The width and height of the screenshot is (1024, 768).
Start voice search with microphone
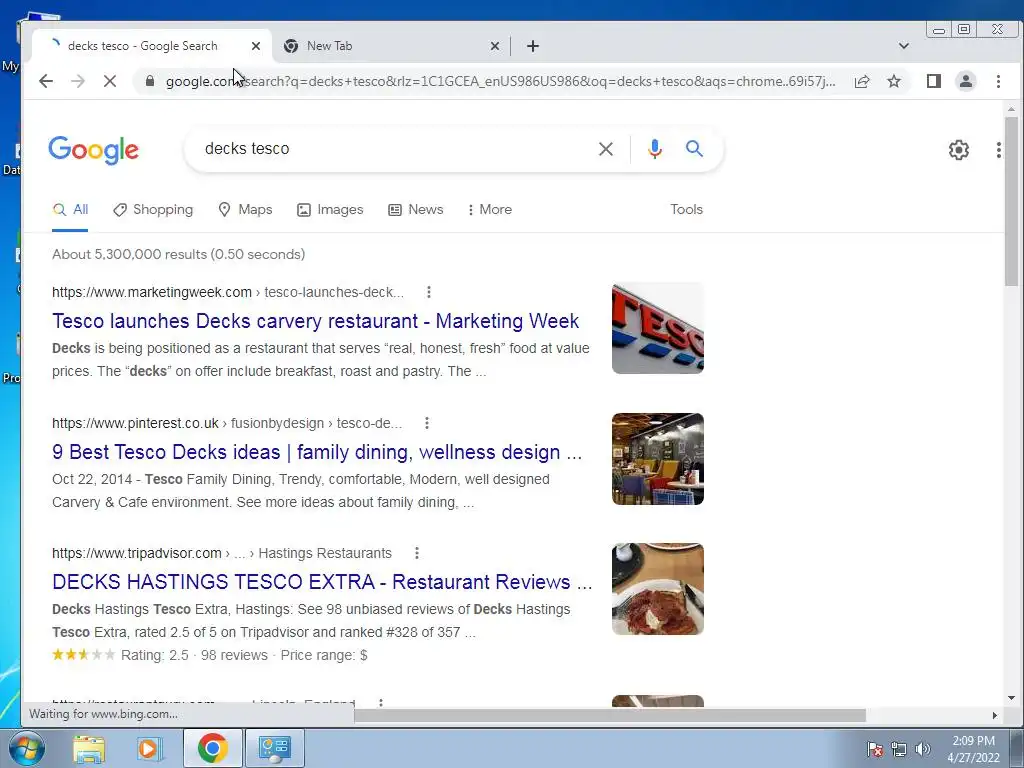(x=654, y=149)
